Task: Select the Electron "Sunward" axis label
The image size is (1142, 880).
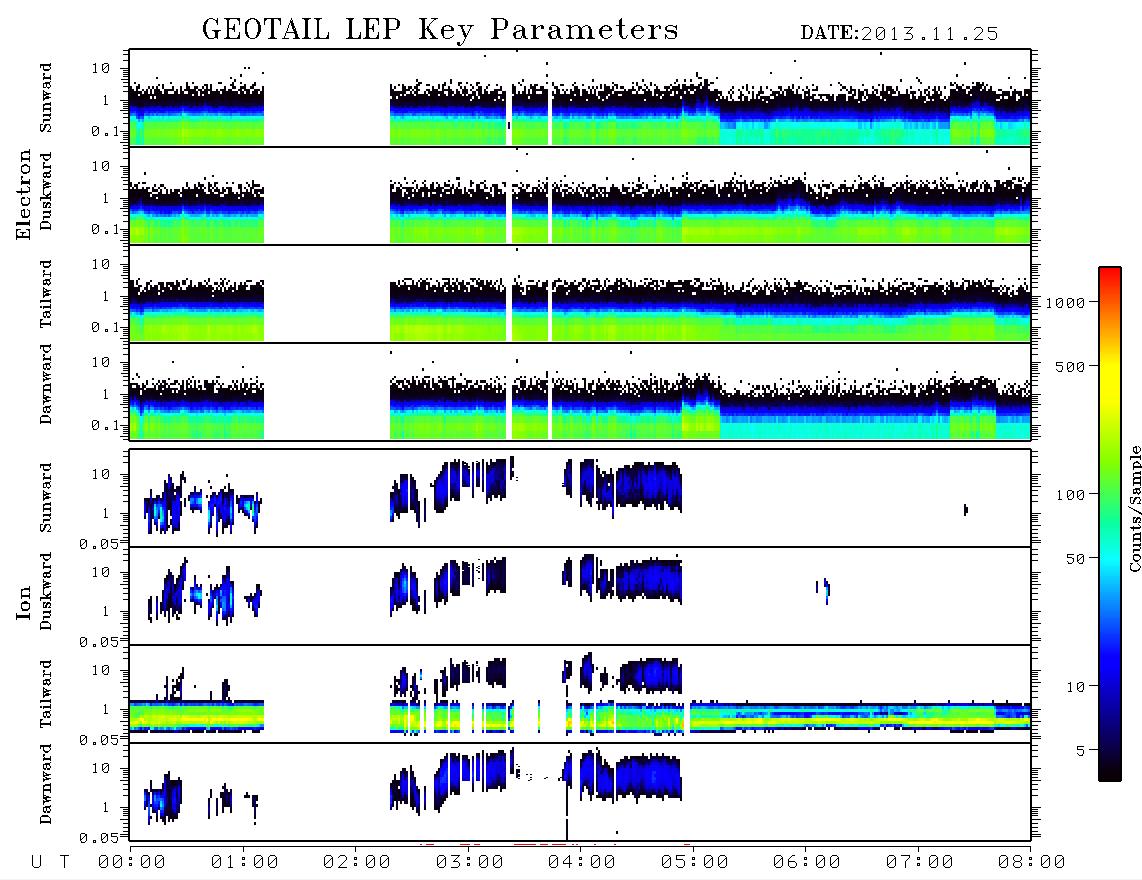Action: 46,98
